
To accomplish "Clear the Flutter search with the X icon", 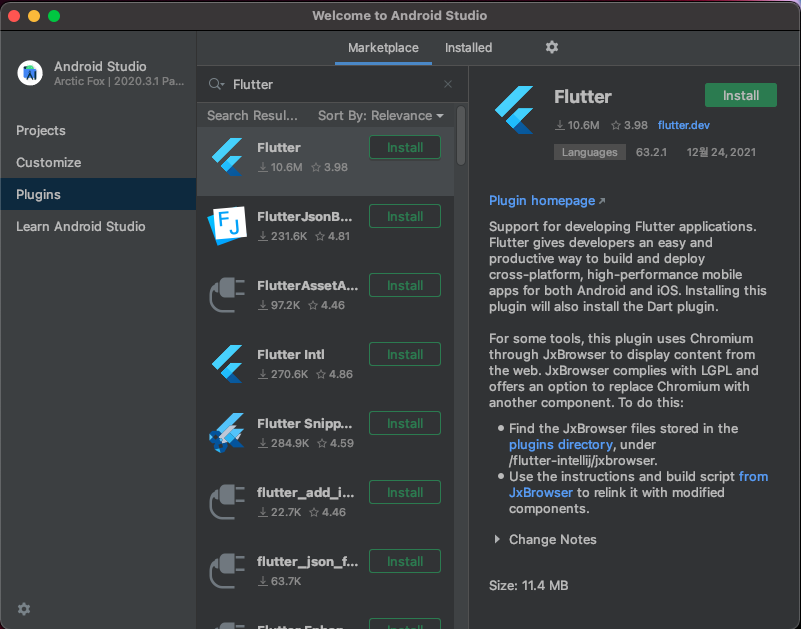I will [448, 84].
